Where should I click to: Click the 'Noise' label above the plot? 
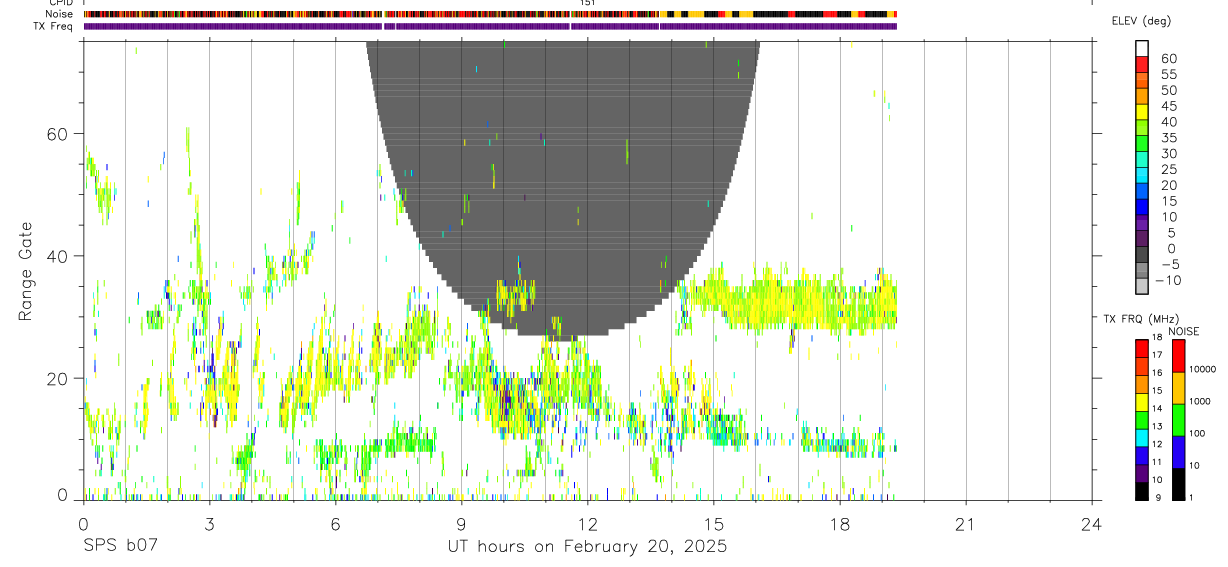coord(61,15)
